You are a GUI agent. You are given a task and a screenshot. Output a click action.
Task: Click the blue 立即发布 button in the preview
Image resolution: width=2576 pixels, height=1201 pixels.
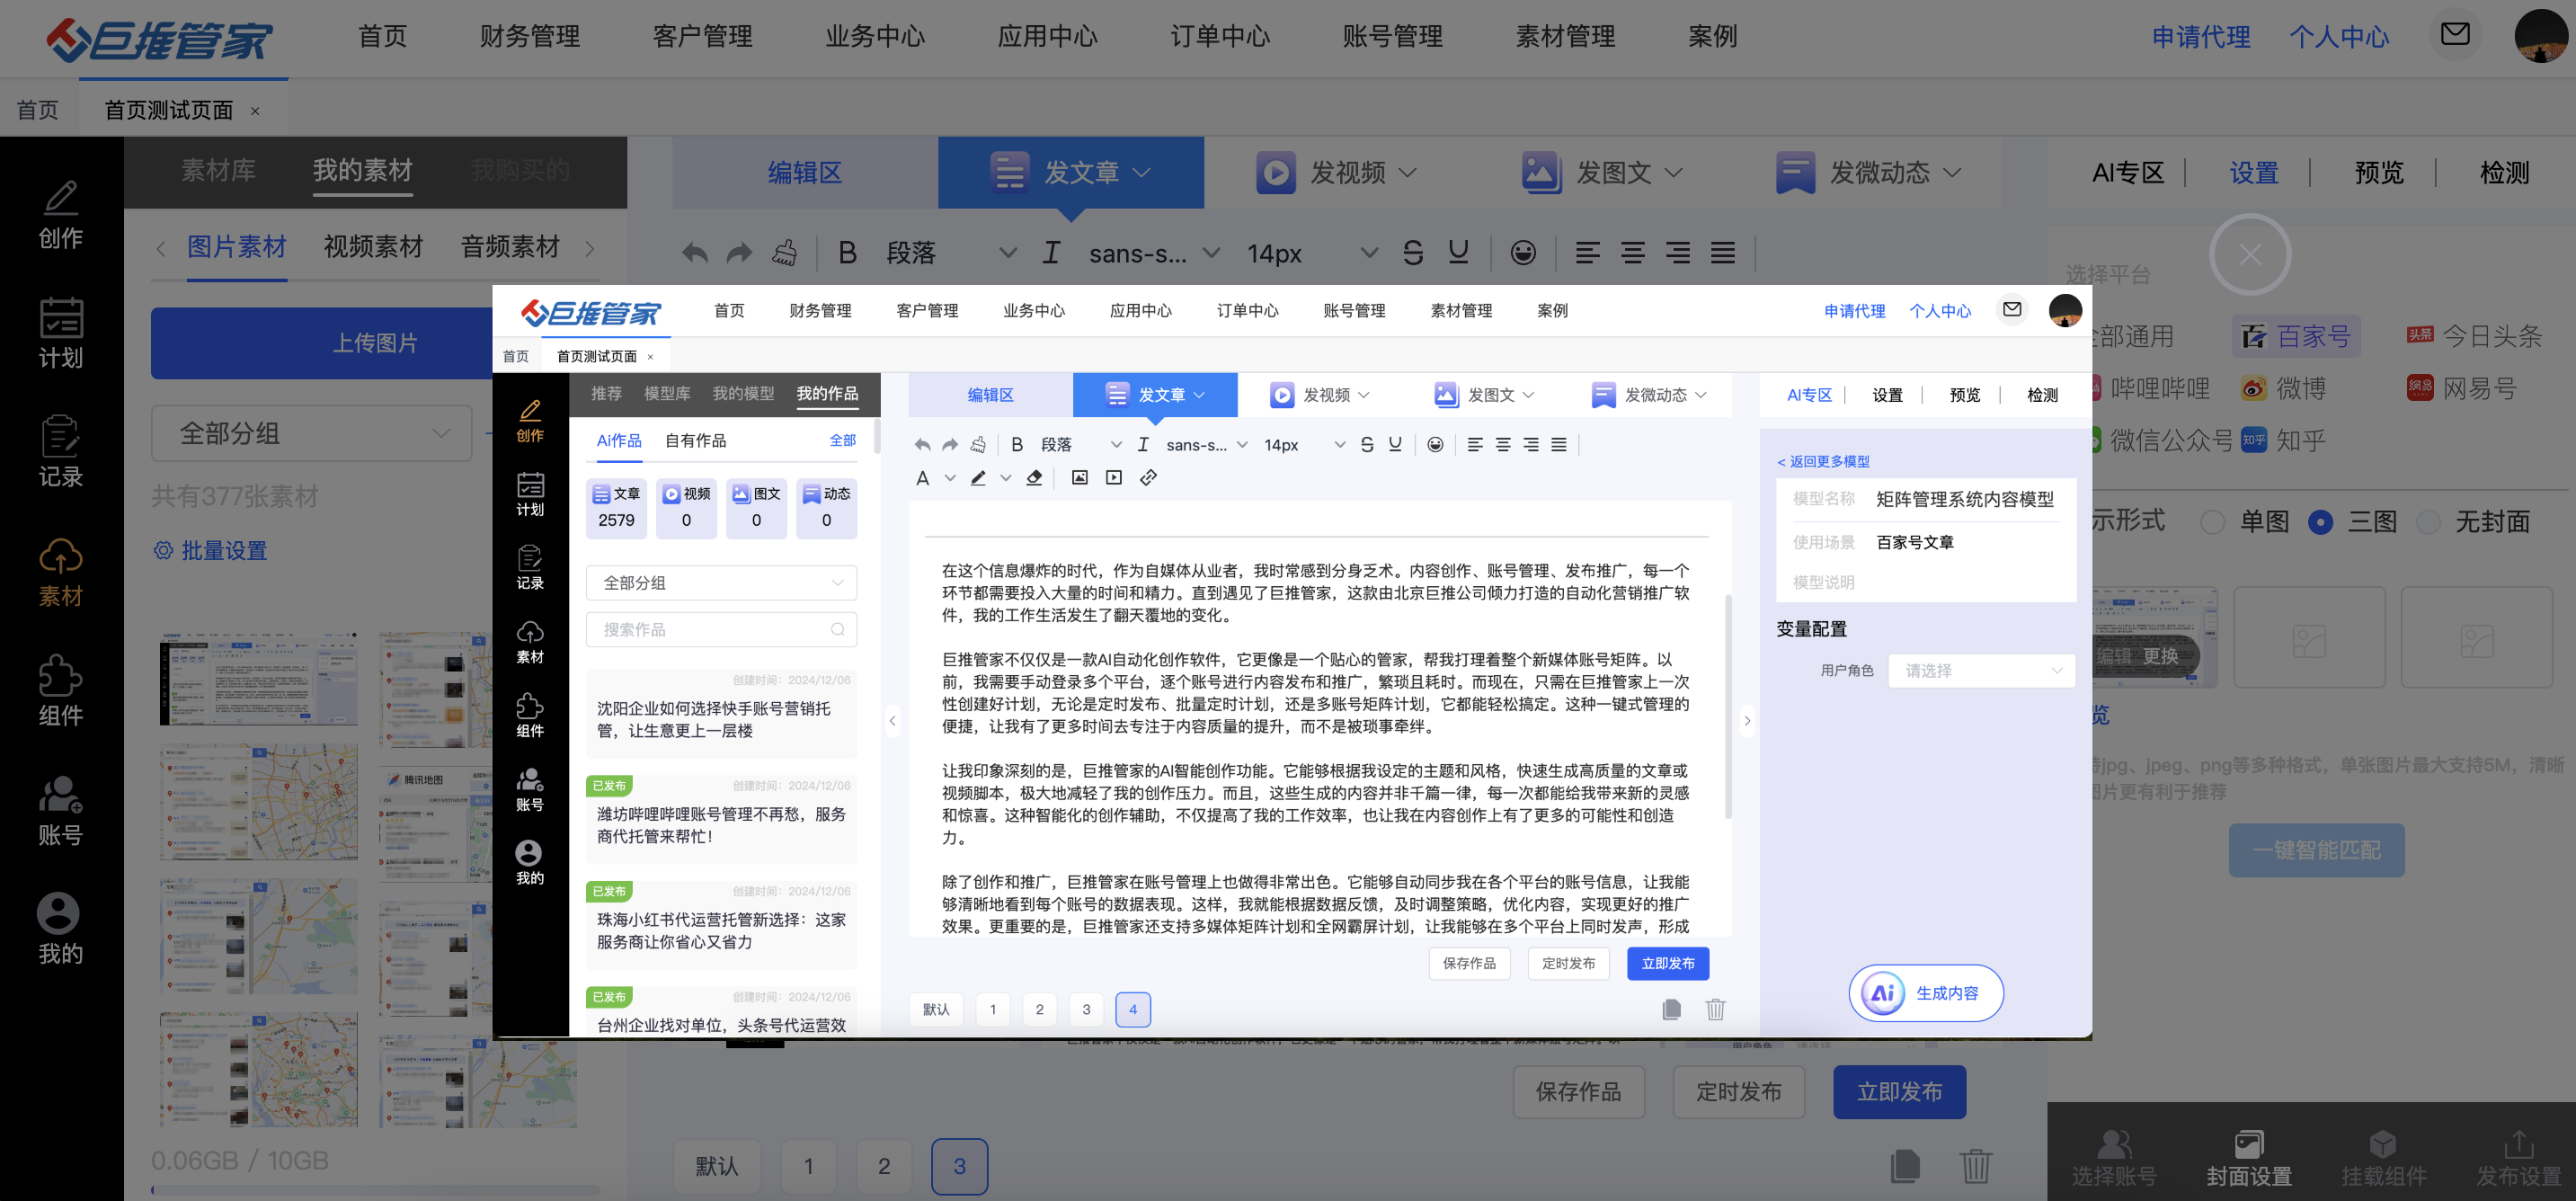click(x=1668, y=963)
